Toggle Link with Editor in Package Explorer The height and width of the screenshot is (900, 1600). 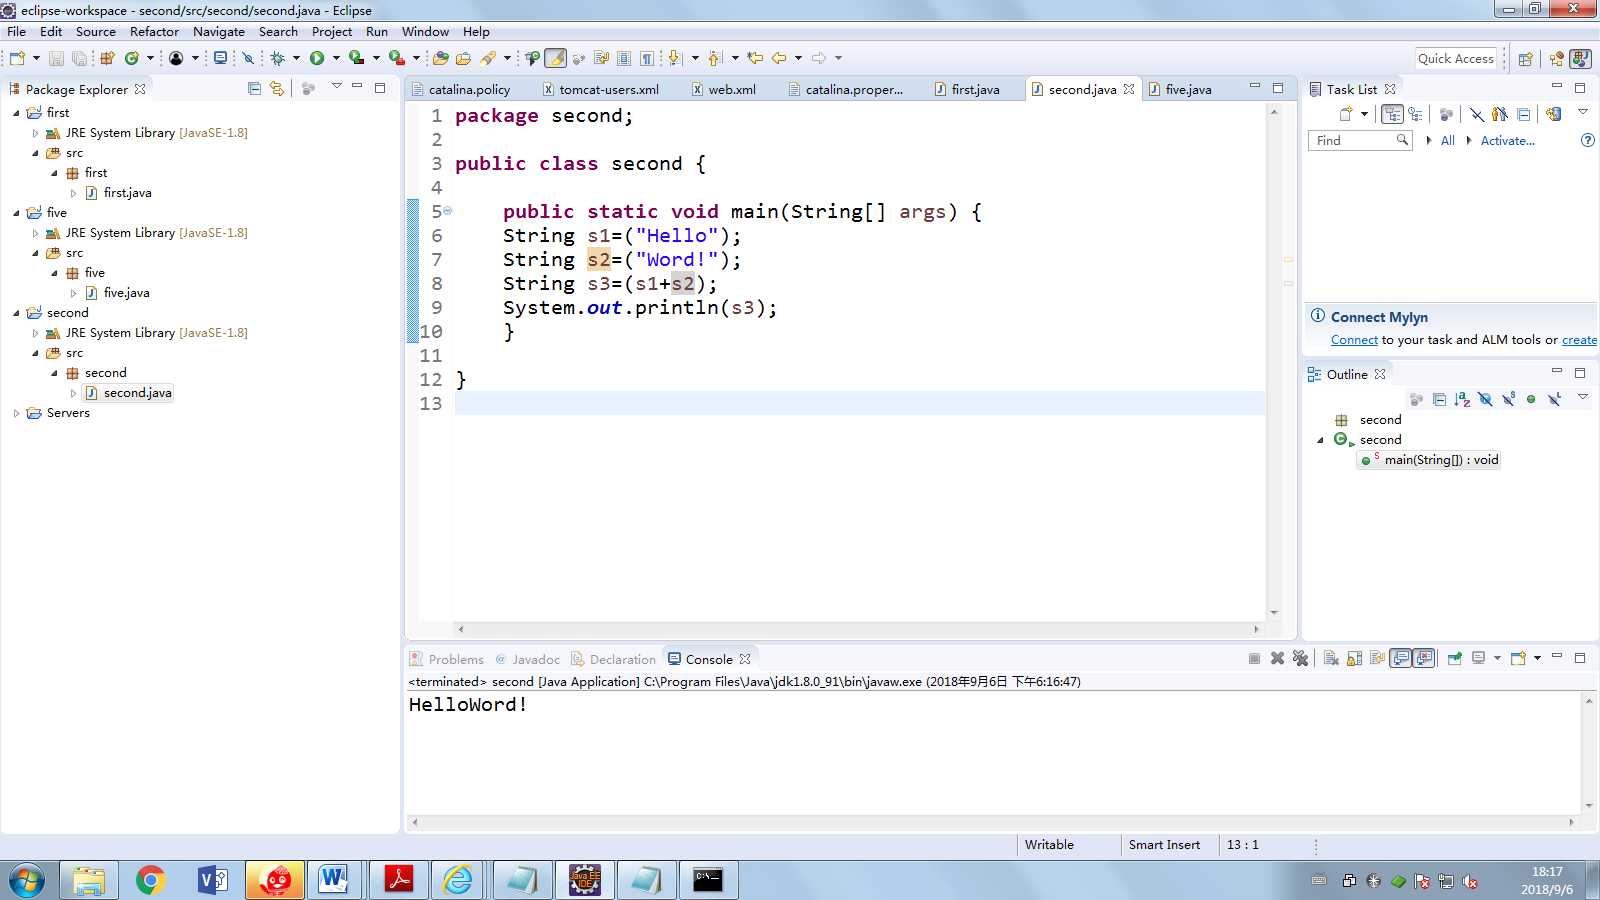coord(277,88)
